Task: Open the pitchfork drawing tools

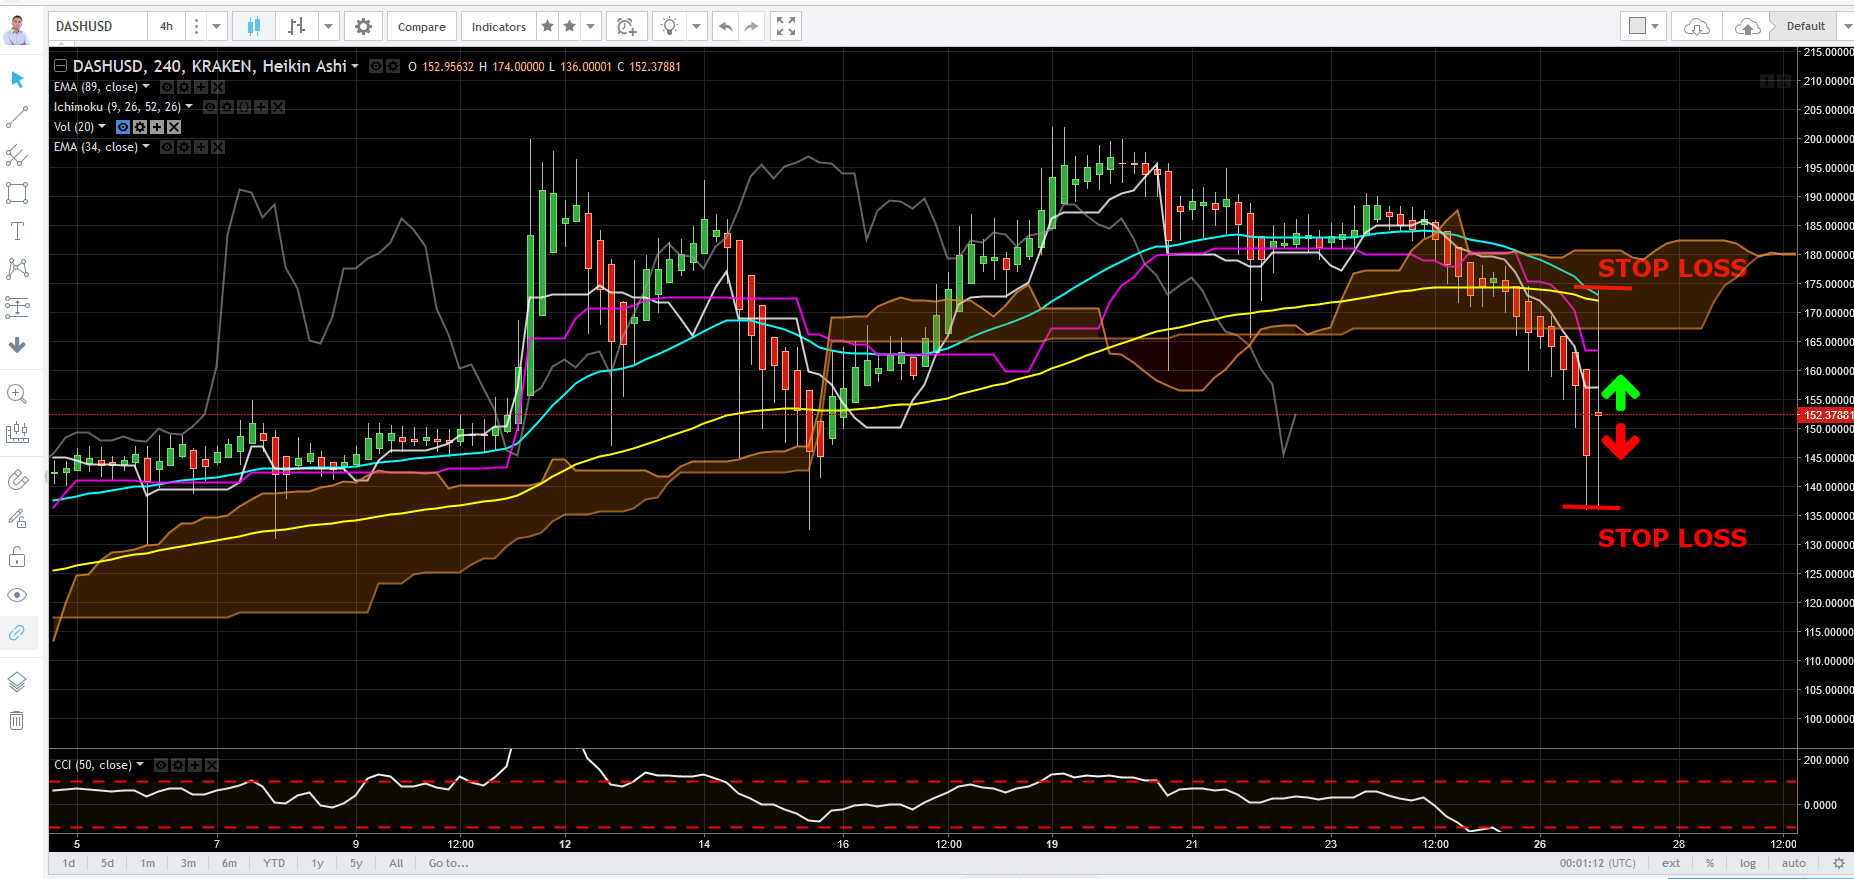Action: [17, 155]
